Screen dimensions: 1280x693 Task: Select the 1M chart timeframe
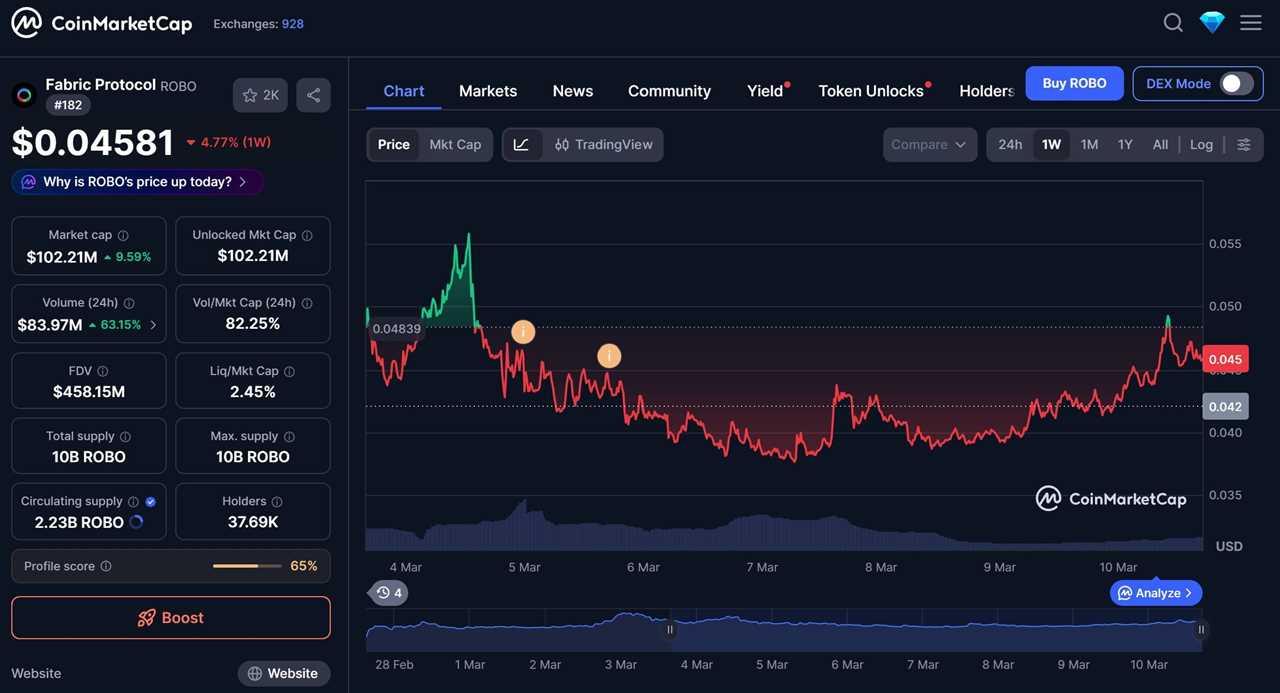click(1088, 144)
